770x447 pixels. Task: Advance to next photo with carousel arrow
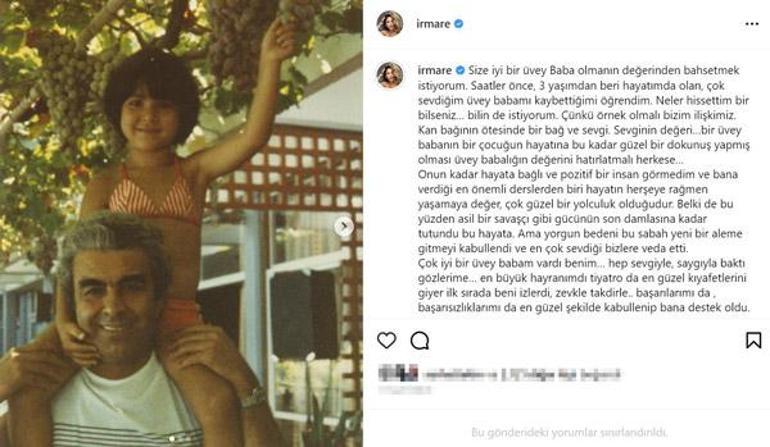pos(344,226)
